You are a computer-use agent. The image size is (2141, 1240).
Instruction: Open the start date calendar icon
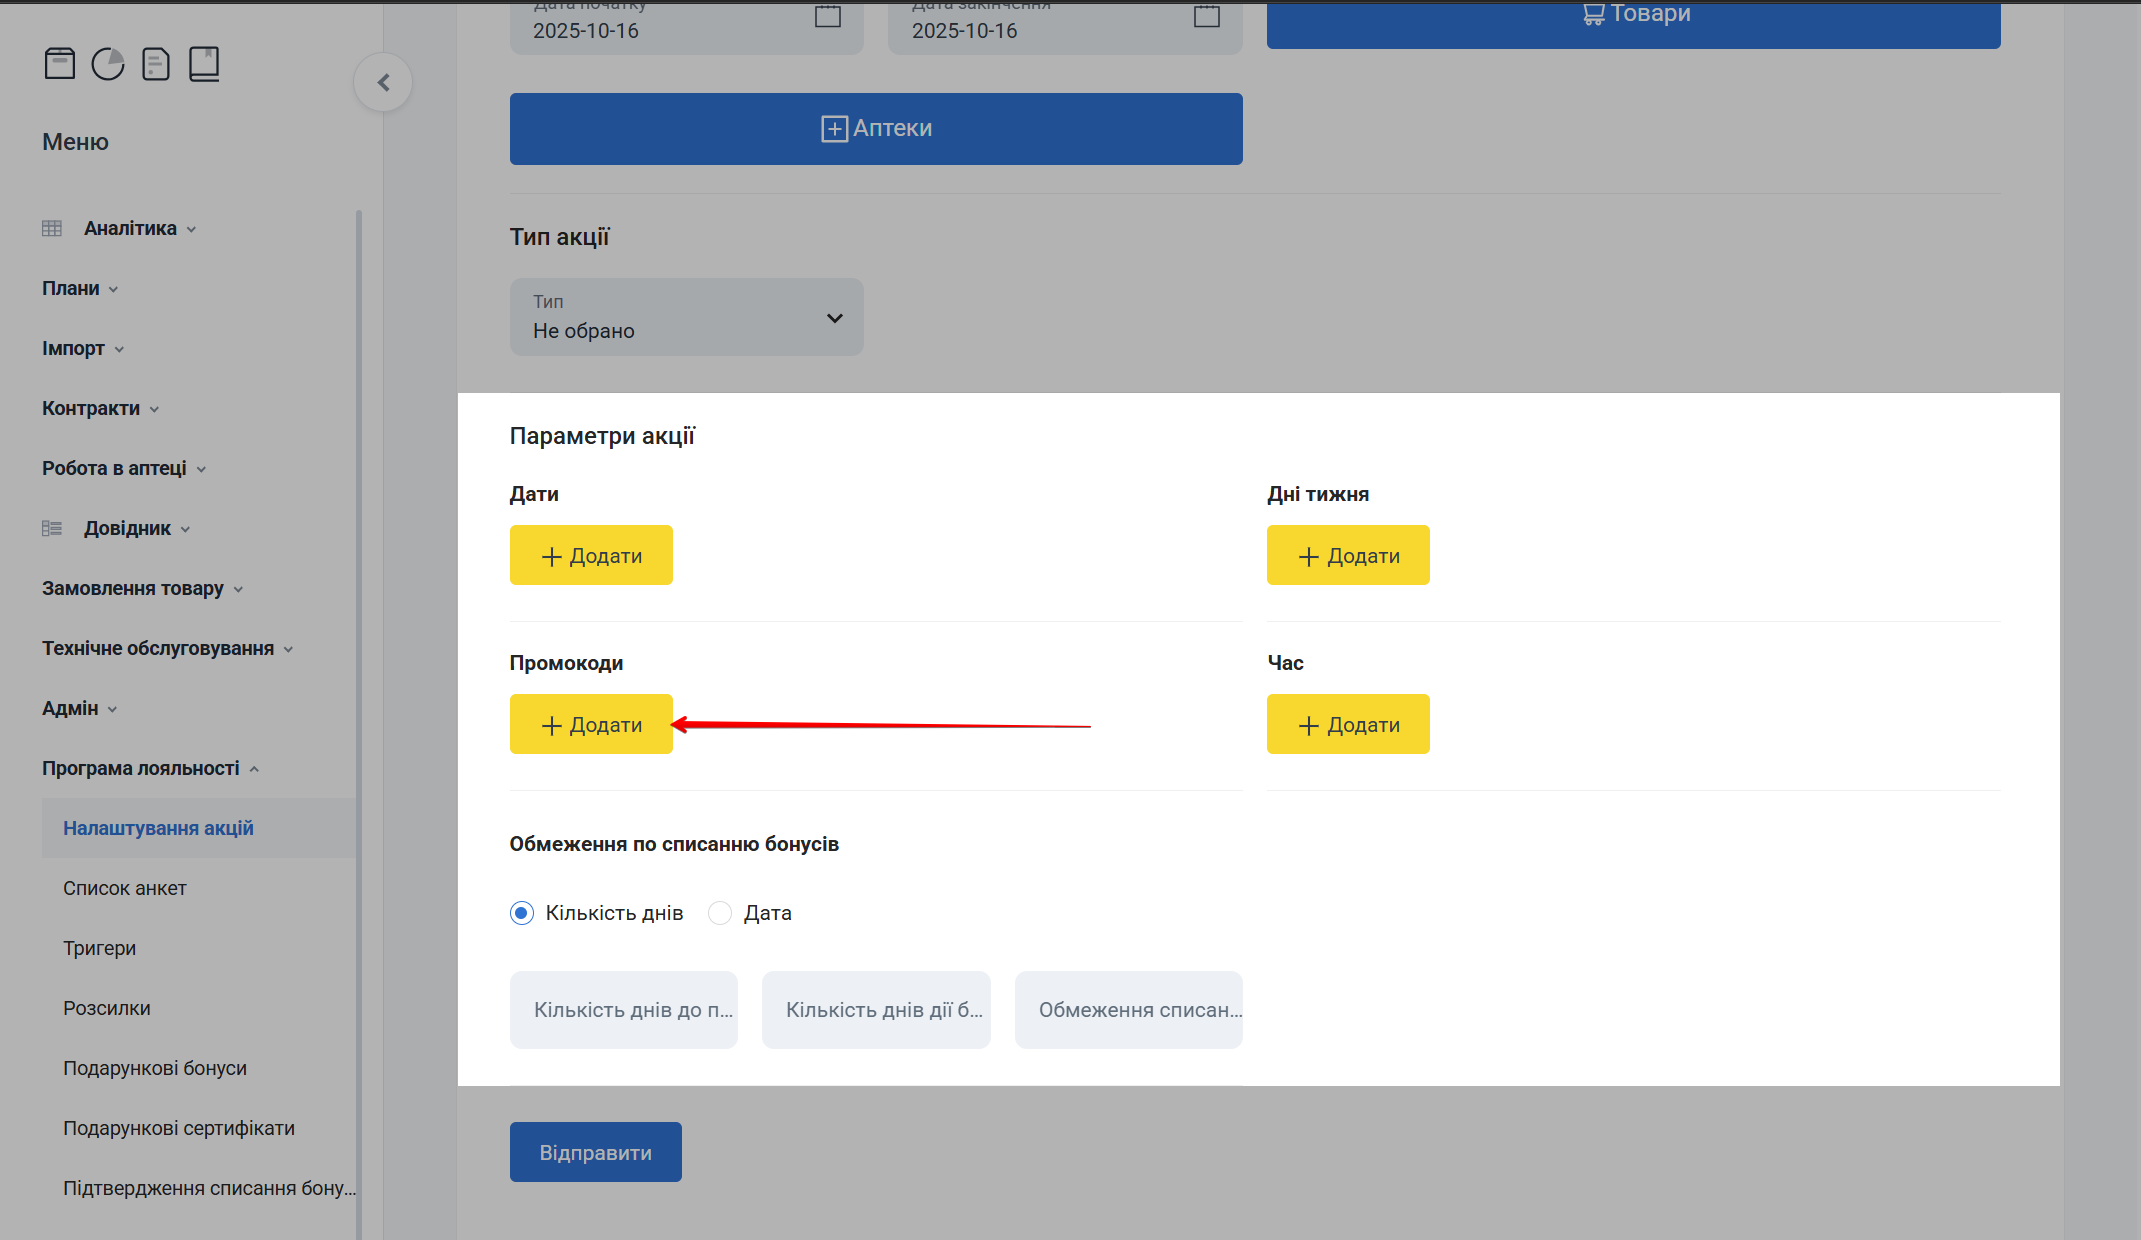coord(827,17)
